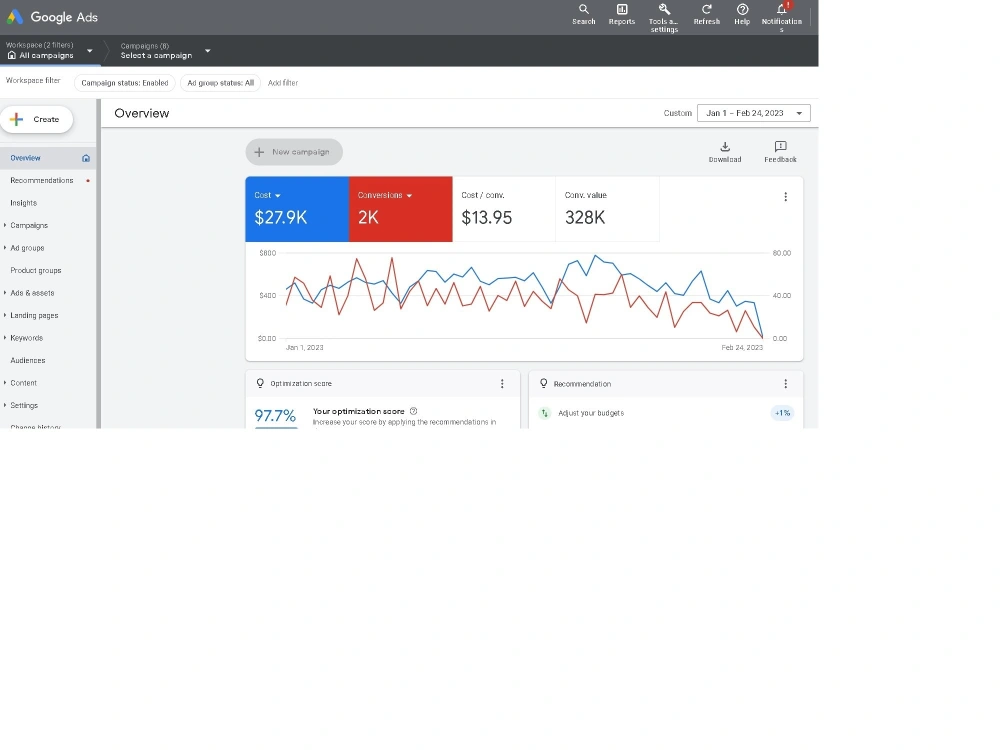Image resolution: width=1000 pixels, height=750 pixels.
Task: Click the Conv. value scorecard
Action: (x=607, y=209)
